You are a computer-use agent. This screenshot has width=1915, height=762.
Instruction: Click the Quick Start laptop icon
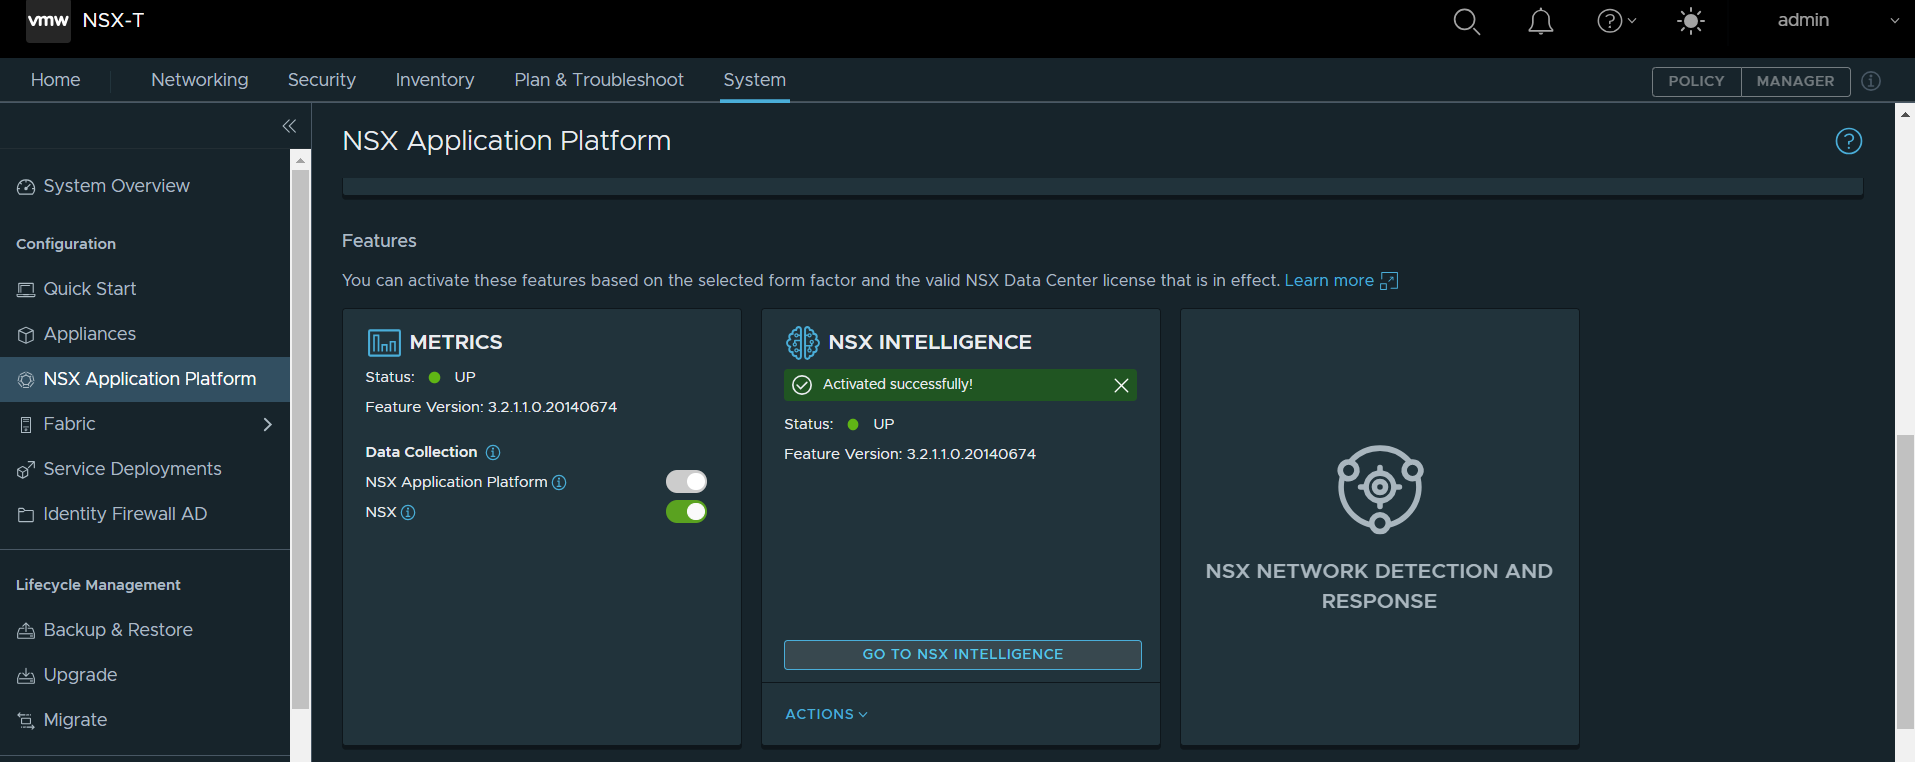pyautogui.click(x=26, y=290)
